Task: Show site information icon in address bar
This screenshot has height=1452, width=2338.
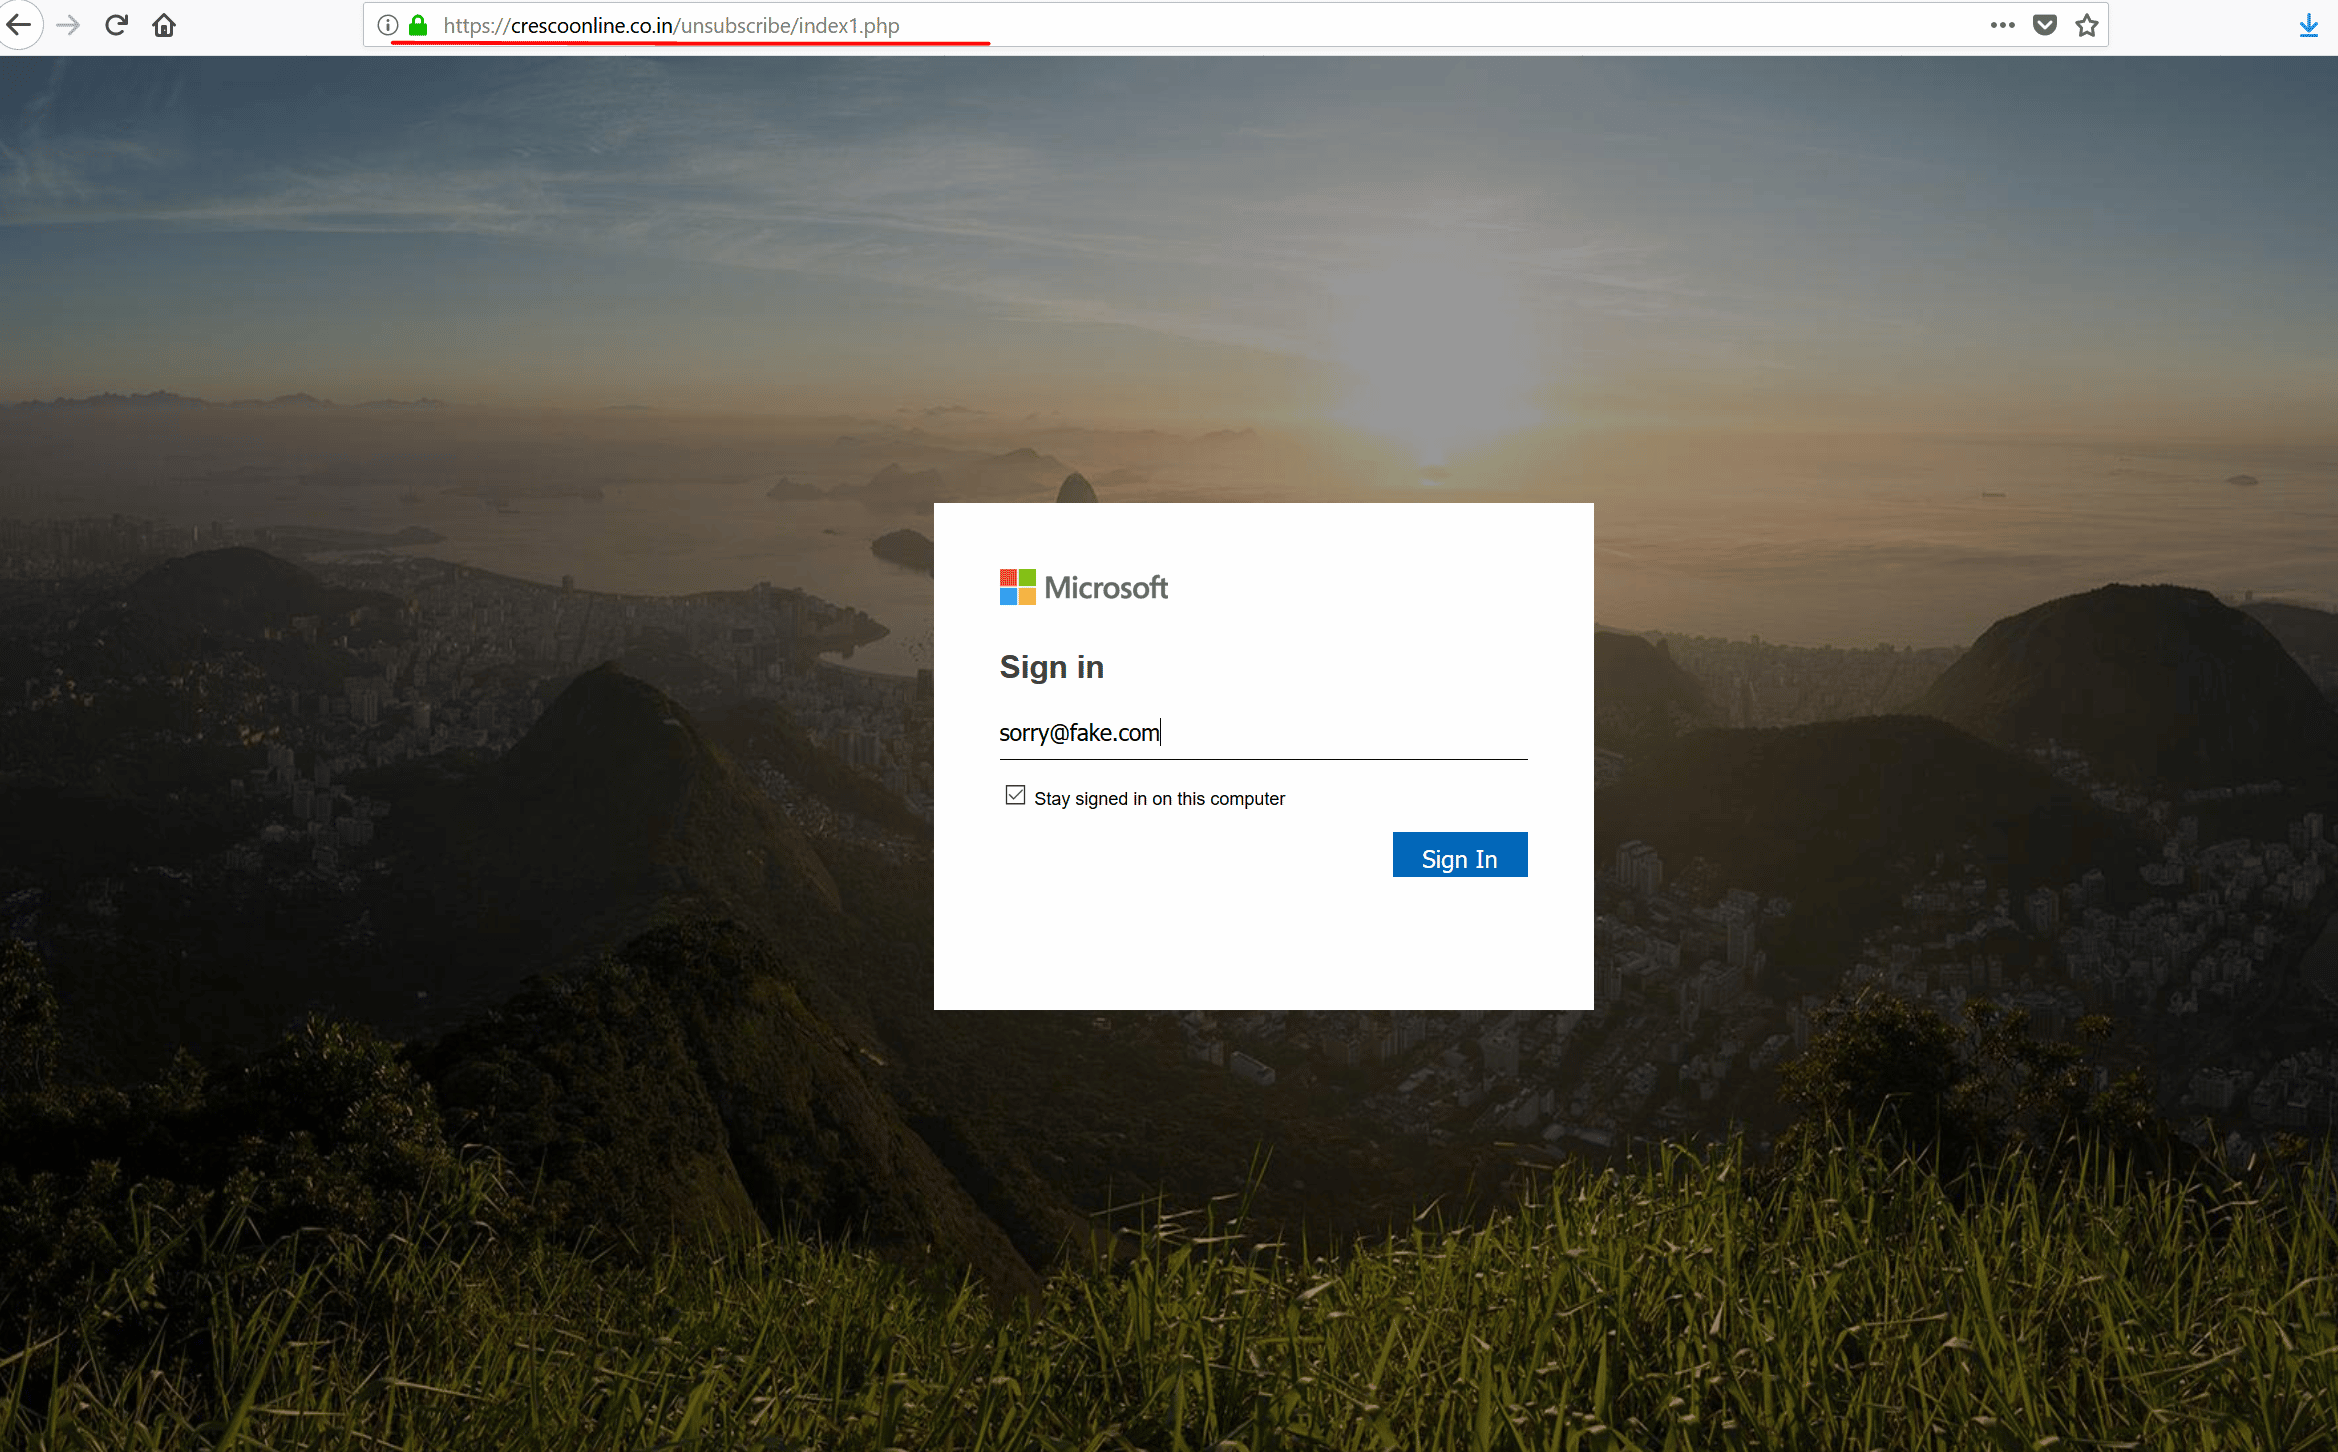Action: point(388,26)
